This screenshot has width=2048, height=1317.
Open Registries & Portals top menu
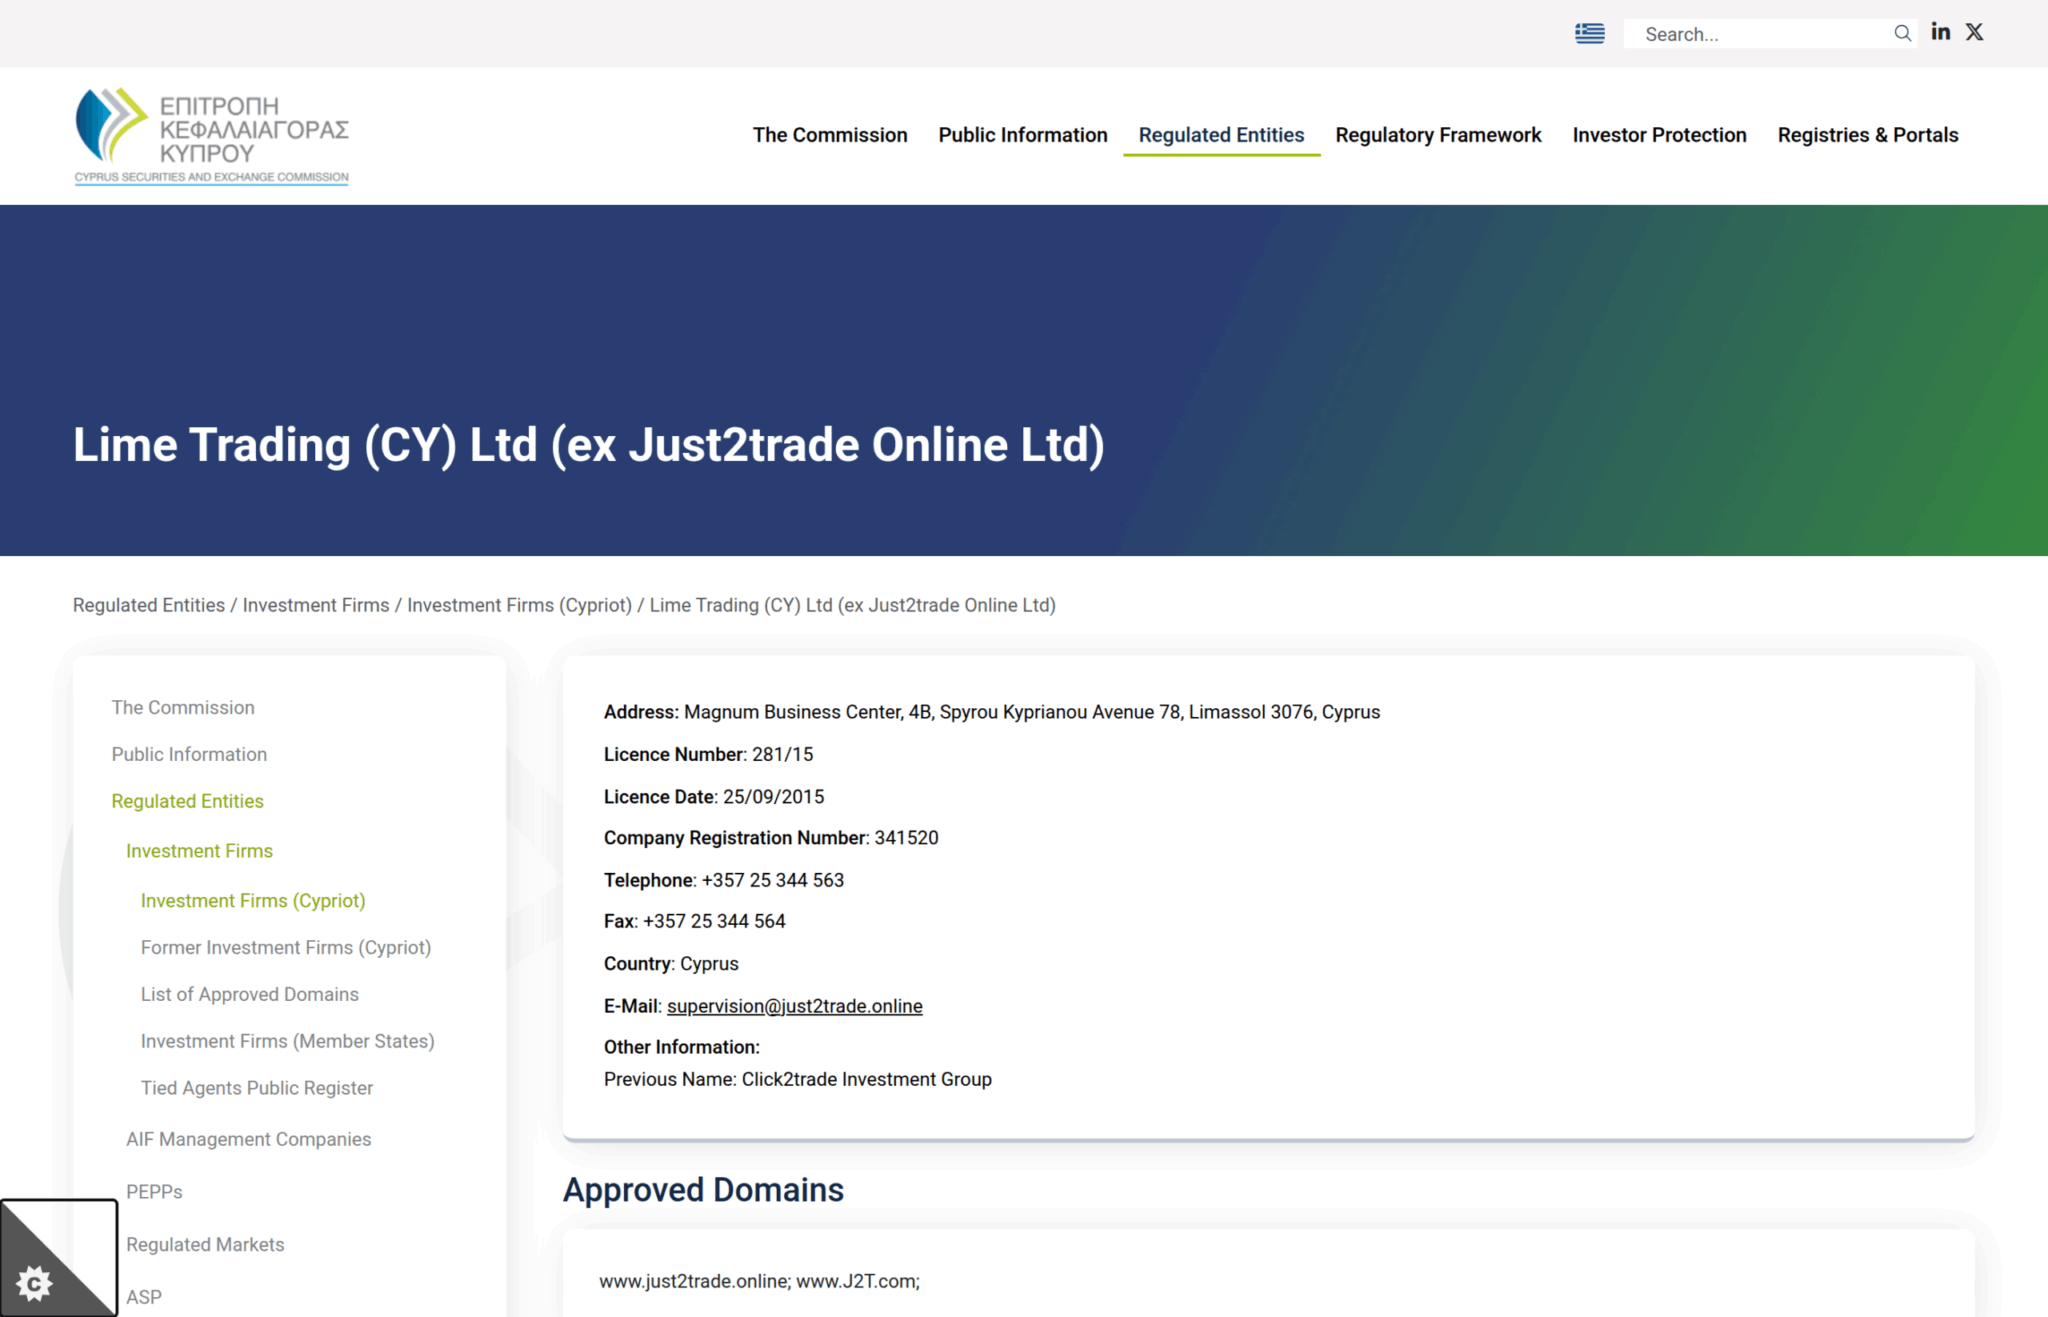click(1867, 135)
